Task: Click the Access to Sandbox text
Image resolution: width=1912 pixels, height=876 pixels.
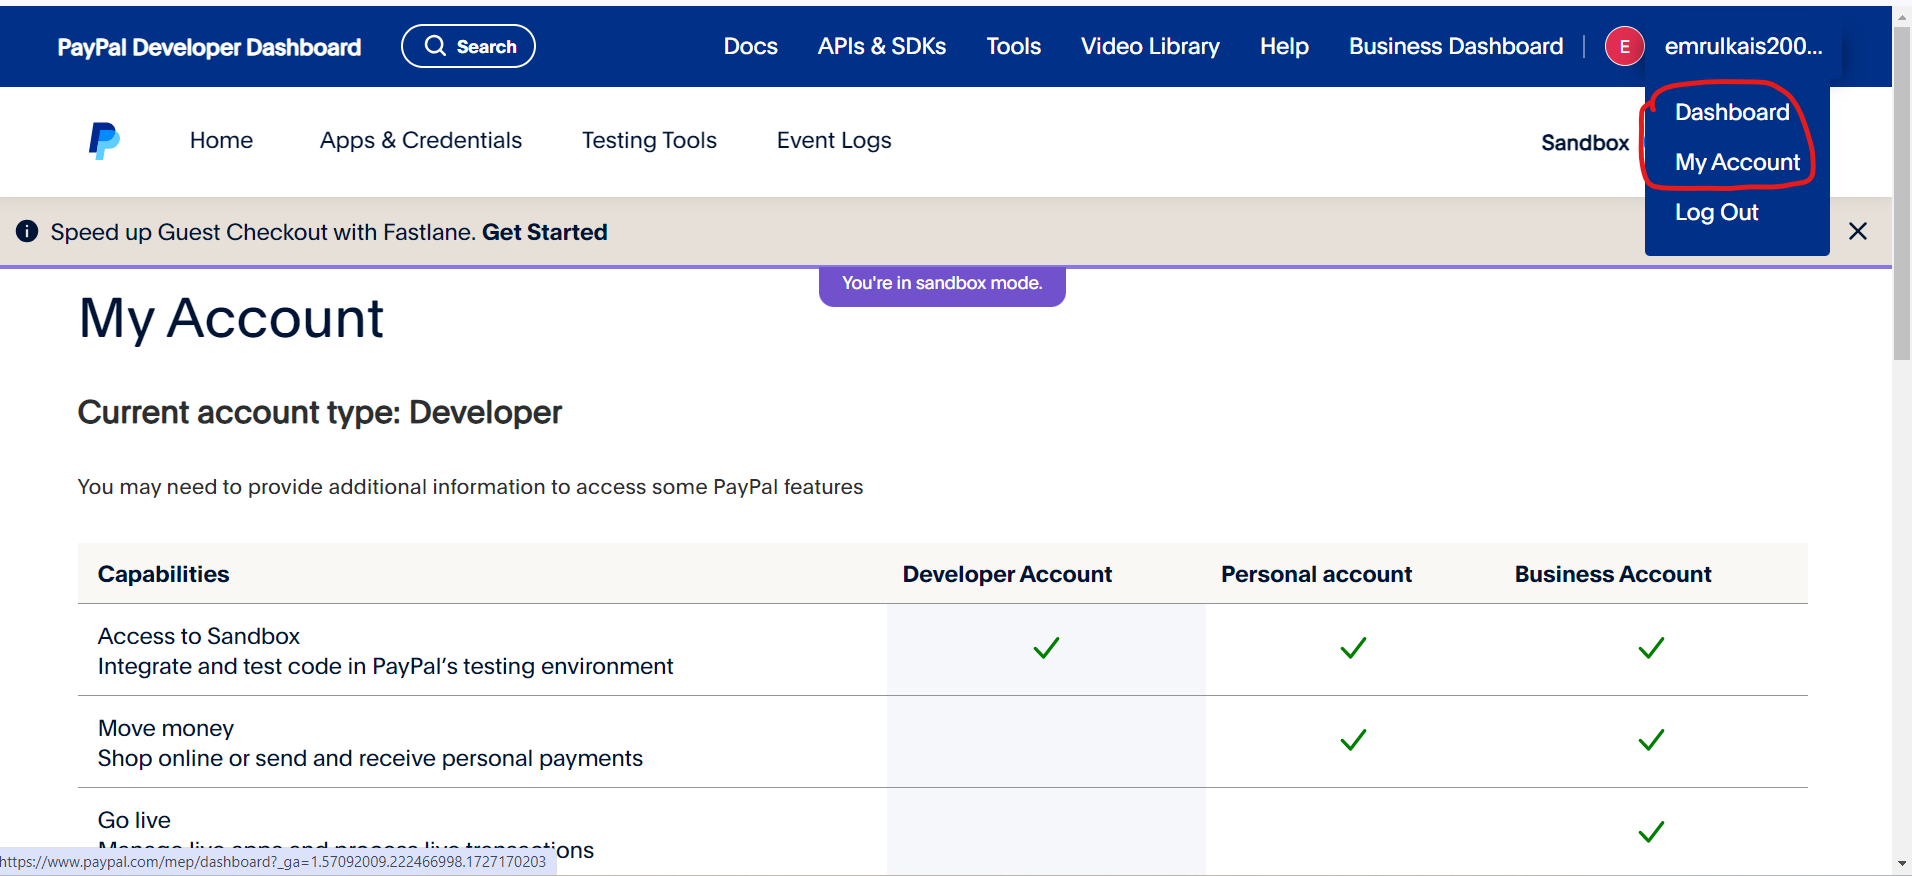Action: point(199,636)
